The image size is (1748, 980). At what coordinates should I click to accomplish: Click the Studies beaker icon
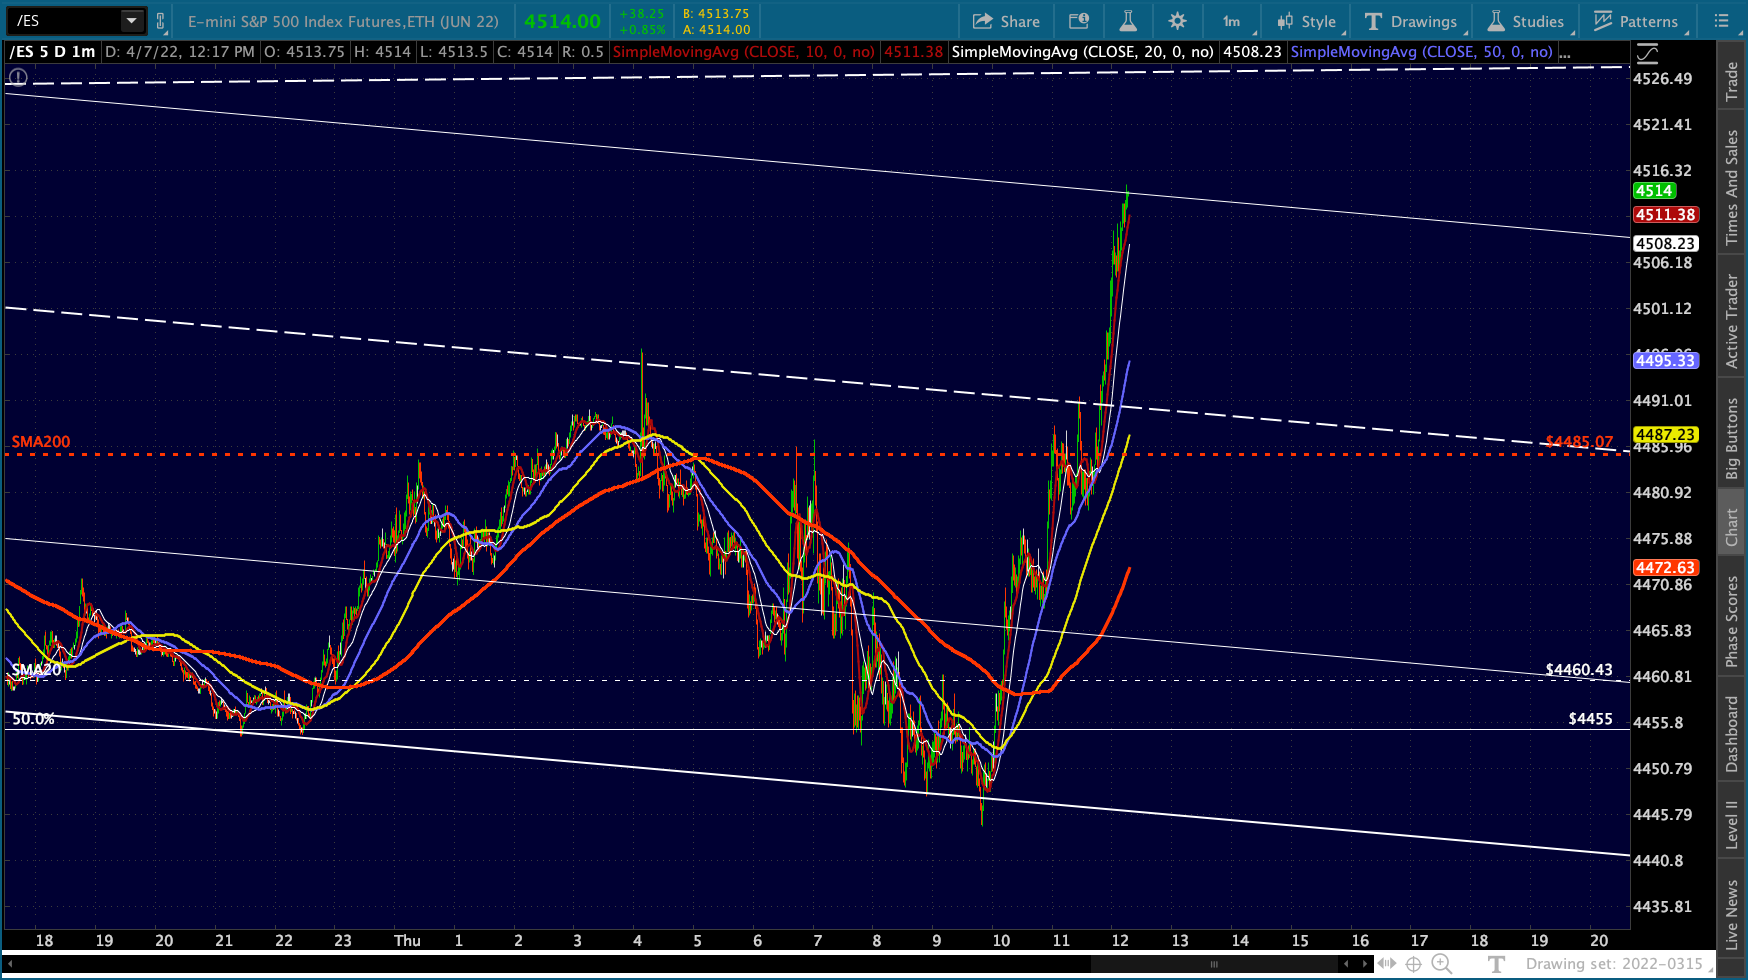[x=1496, y=21]
